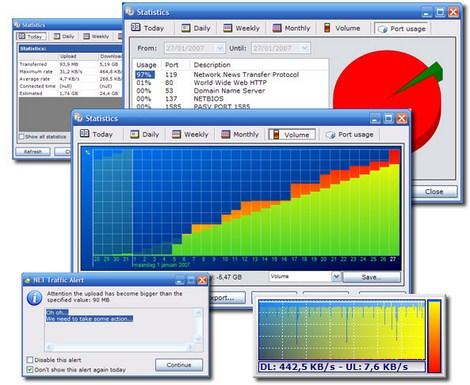Image resolution: width=470 pixels, height=385 pixels.
Task: Open the Today tab in front Statistics window
Action: [x=97, y=134]
